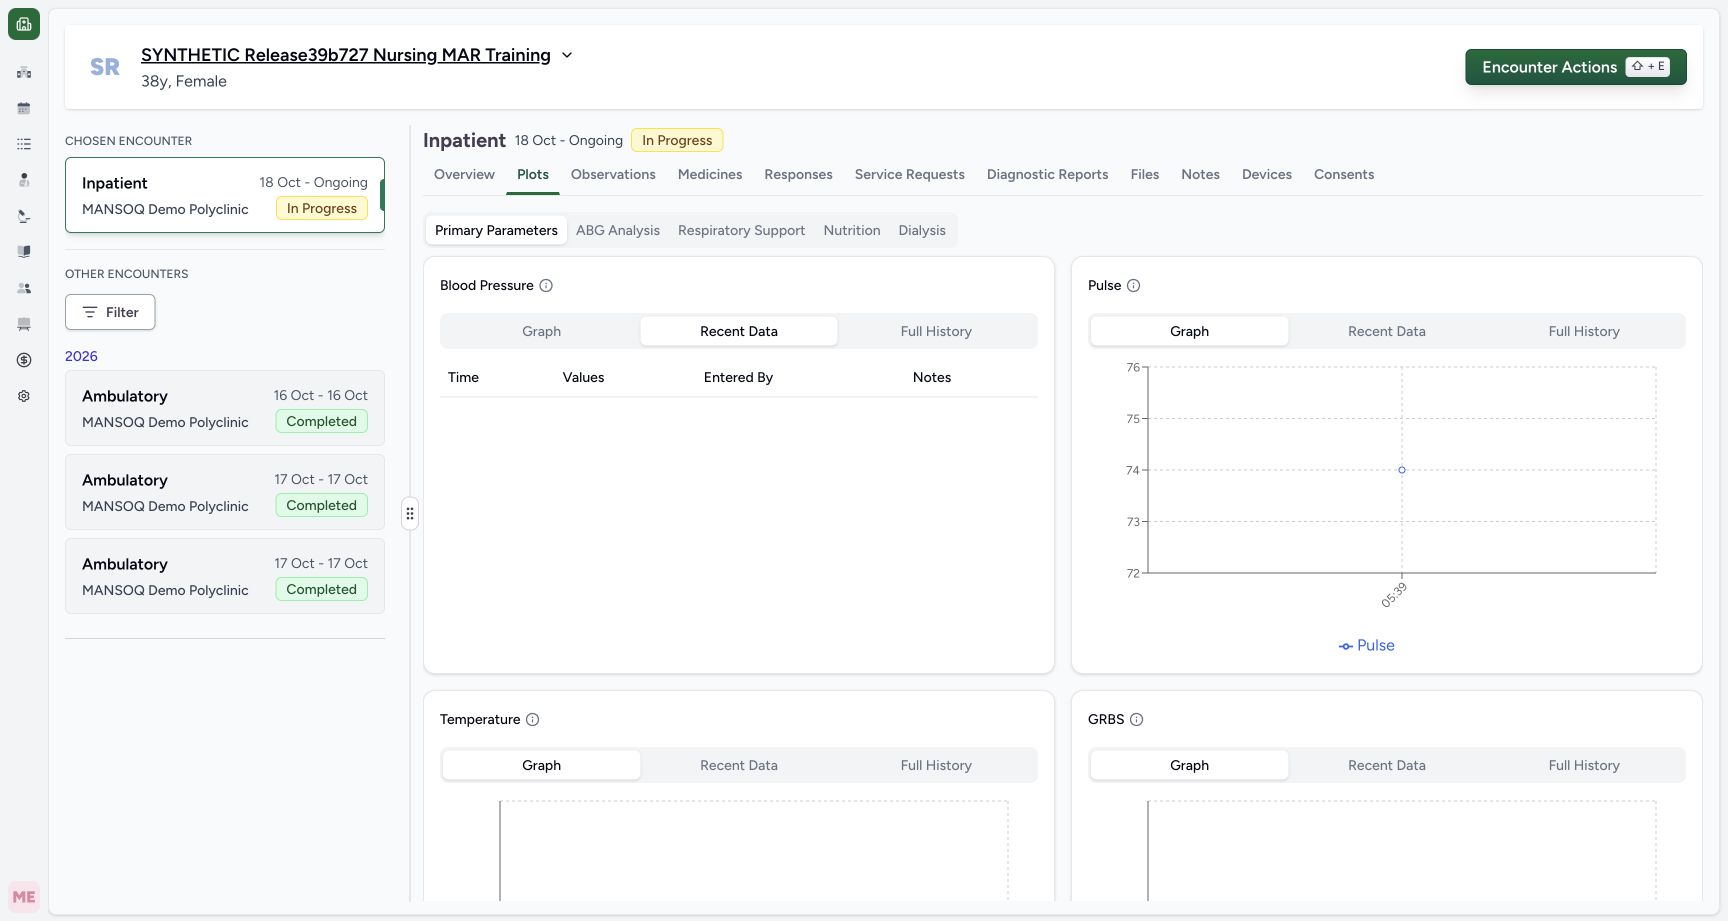Screen dimensions: 1728x921
Task: Open the 16 Oct Ambulatory encounter
Action: pyautogui.click(x=225, y=408)
